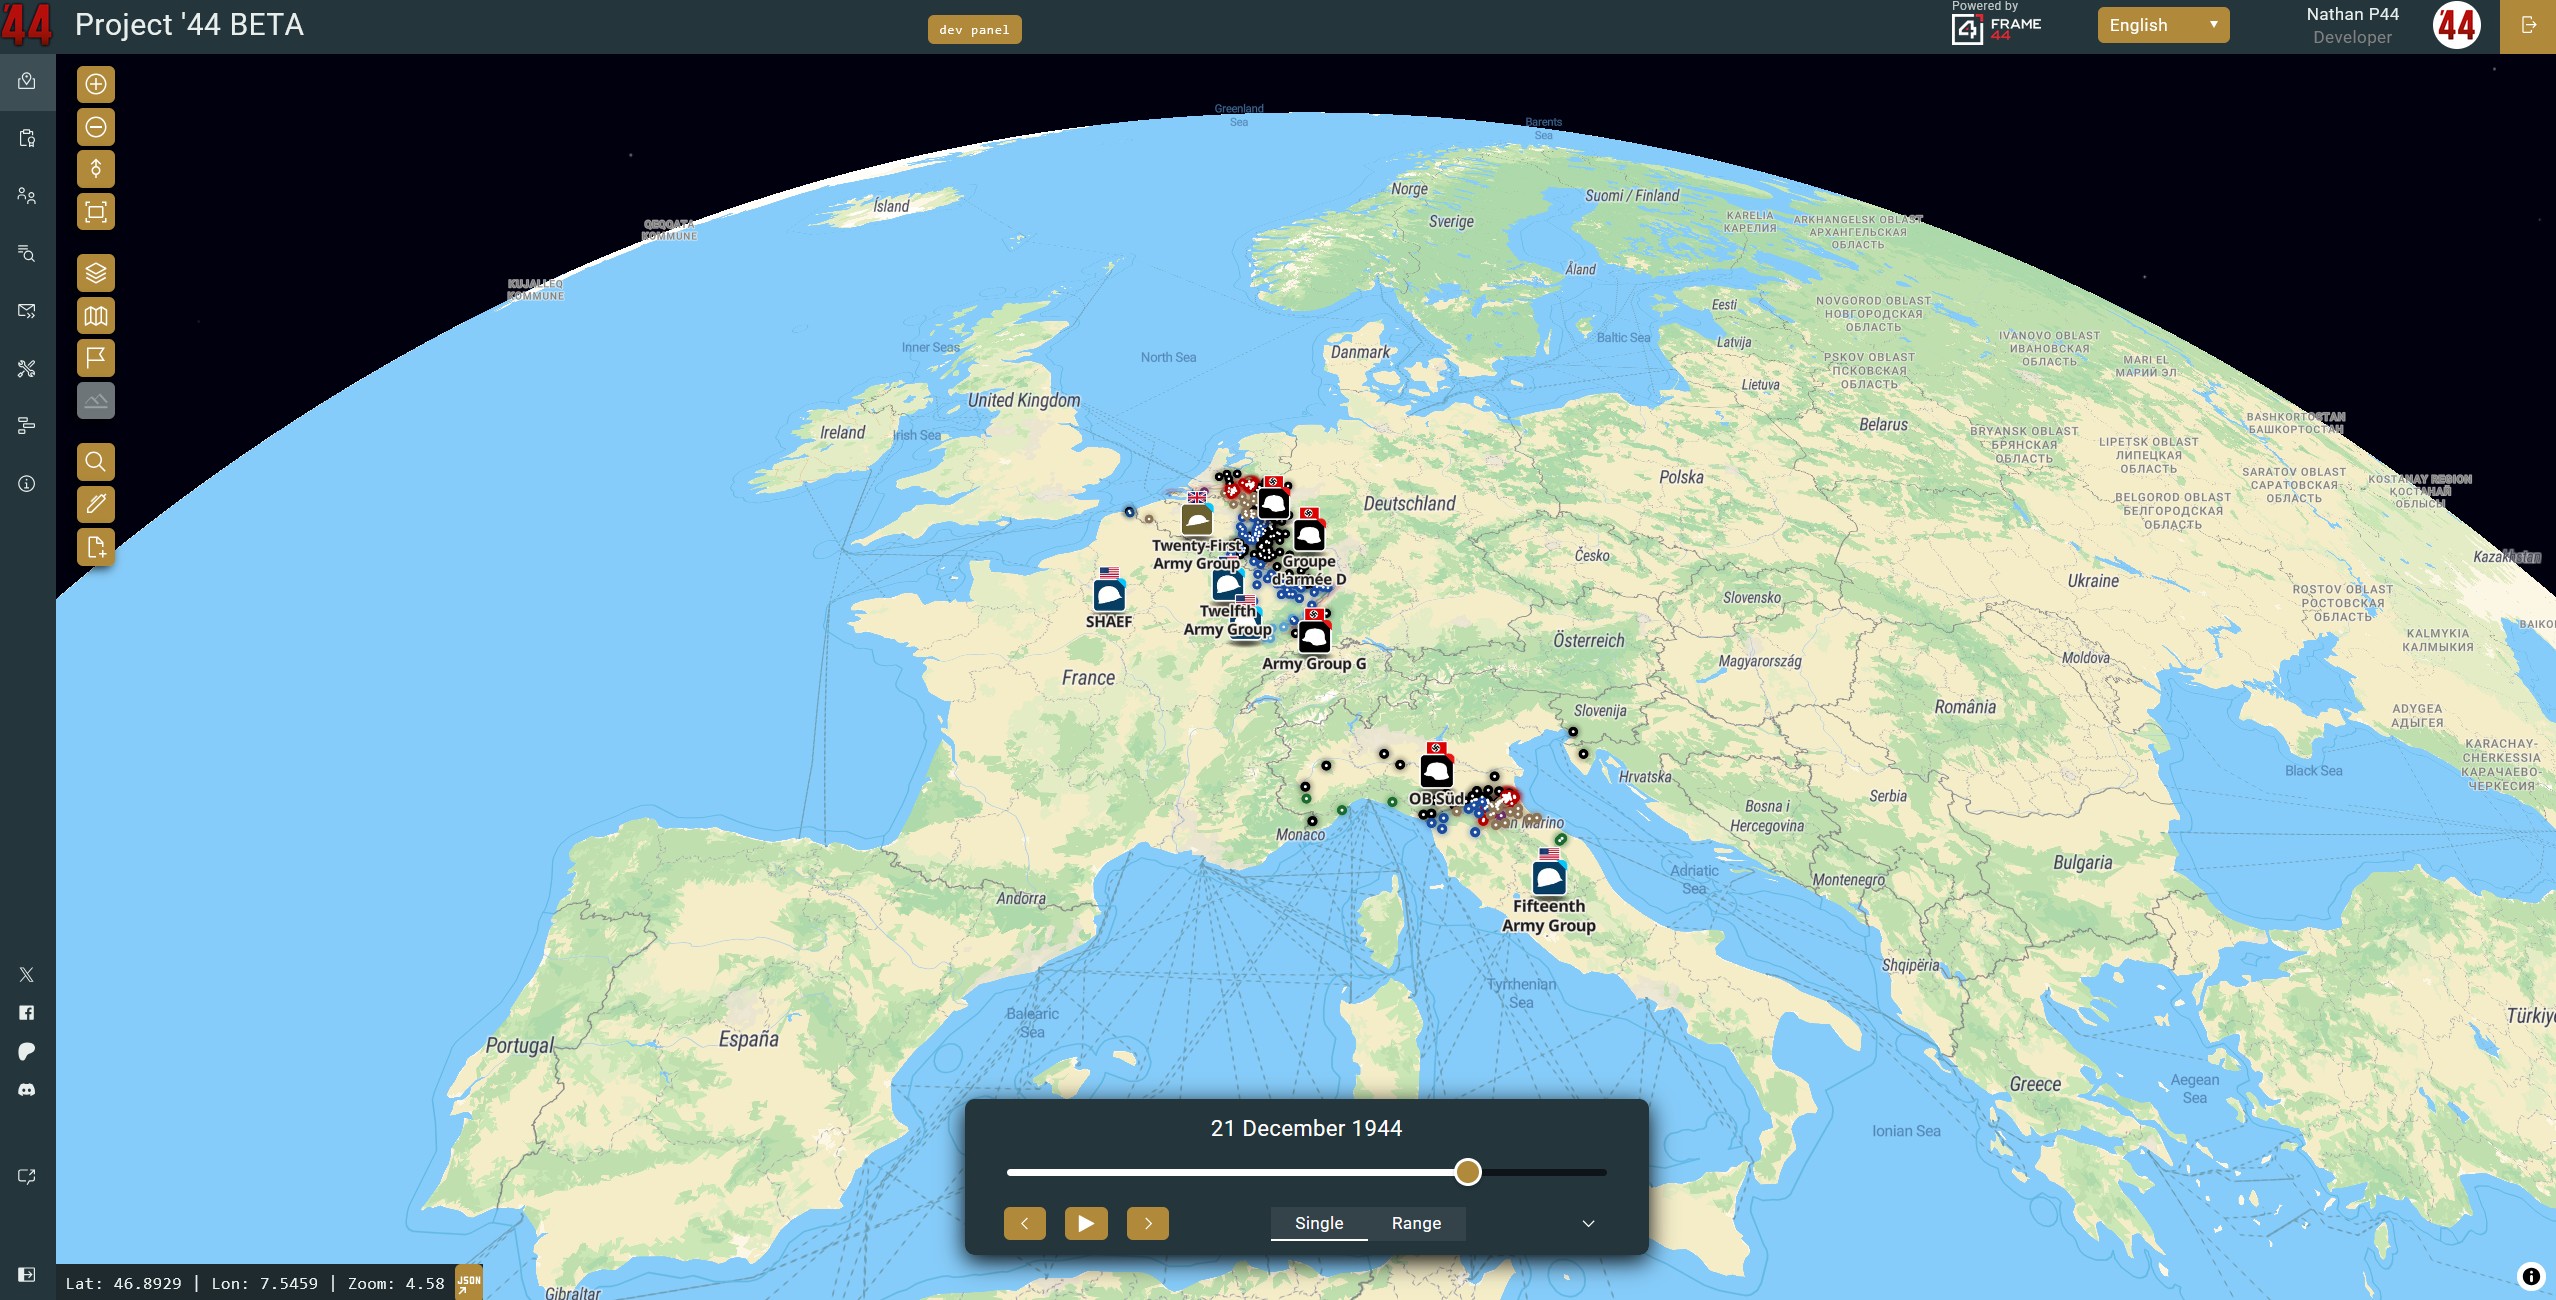Click the Lon: 7.5459 readout
The width and height of the screenshot is (2556, 1300).
(265, 1283)
